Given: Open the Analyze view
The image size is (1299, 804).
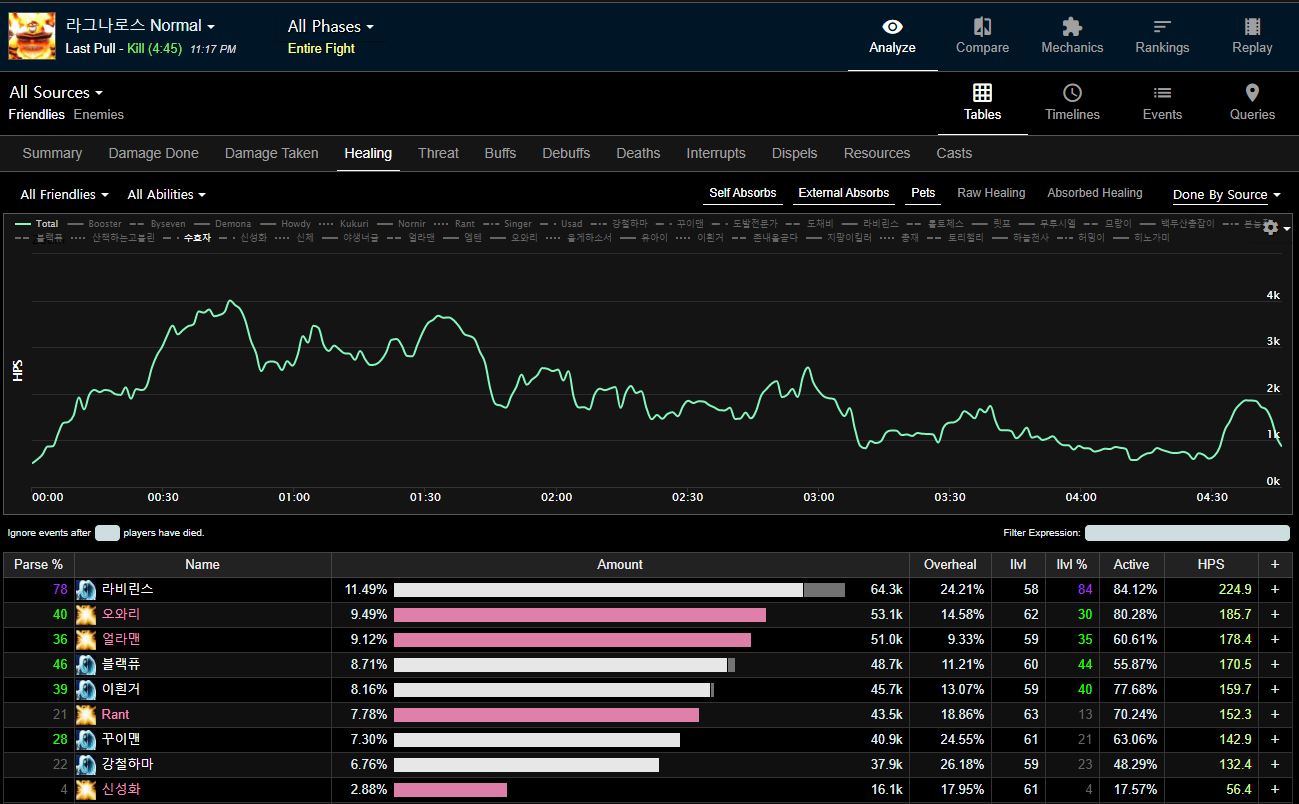Looking at the screenshot, I should (892, 36).
